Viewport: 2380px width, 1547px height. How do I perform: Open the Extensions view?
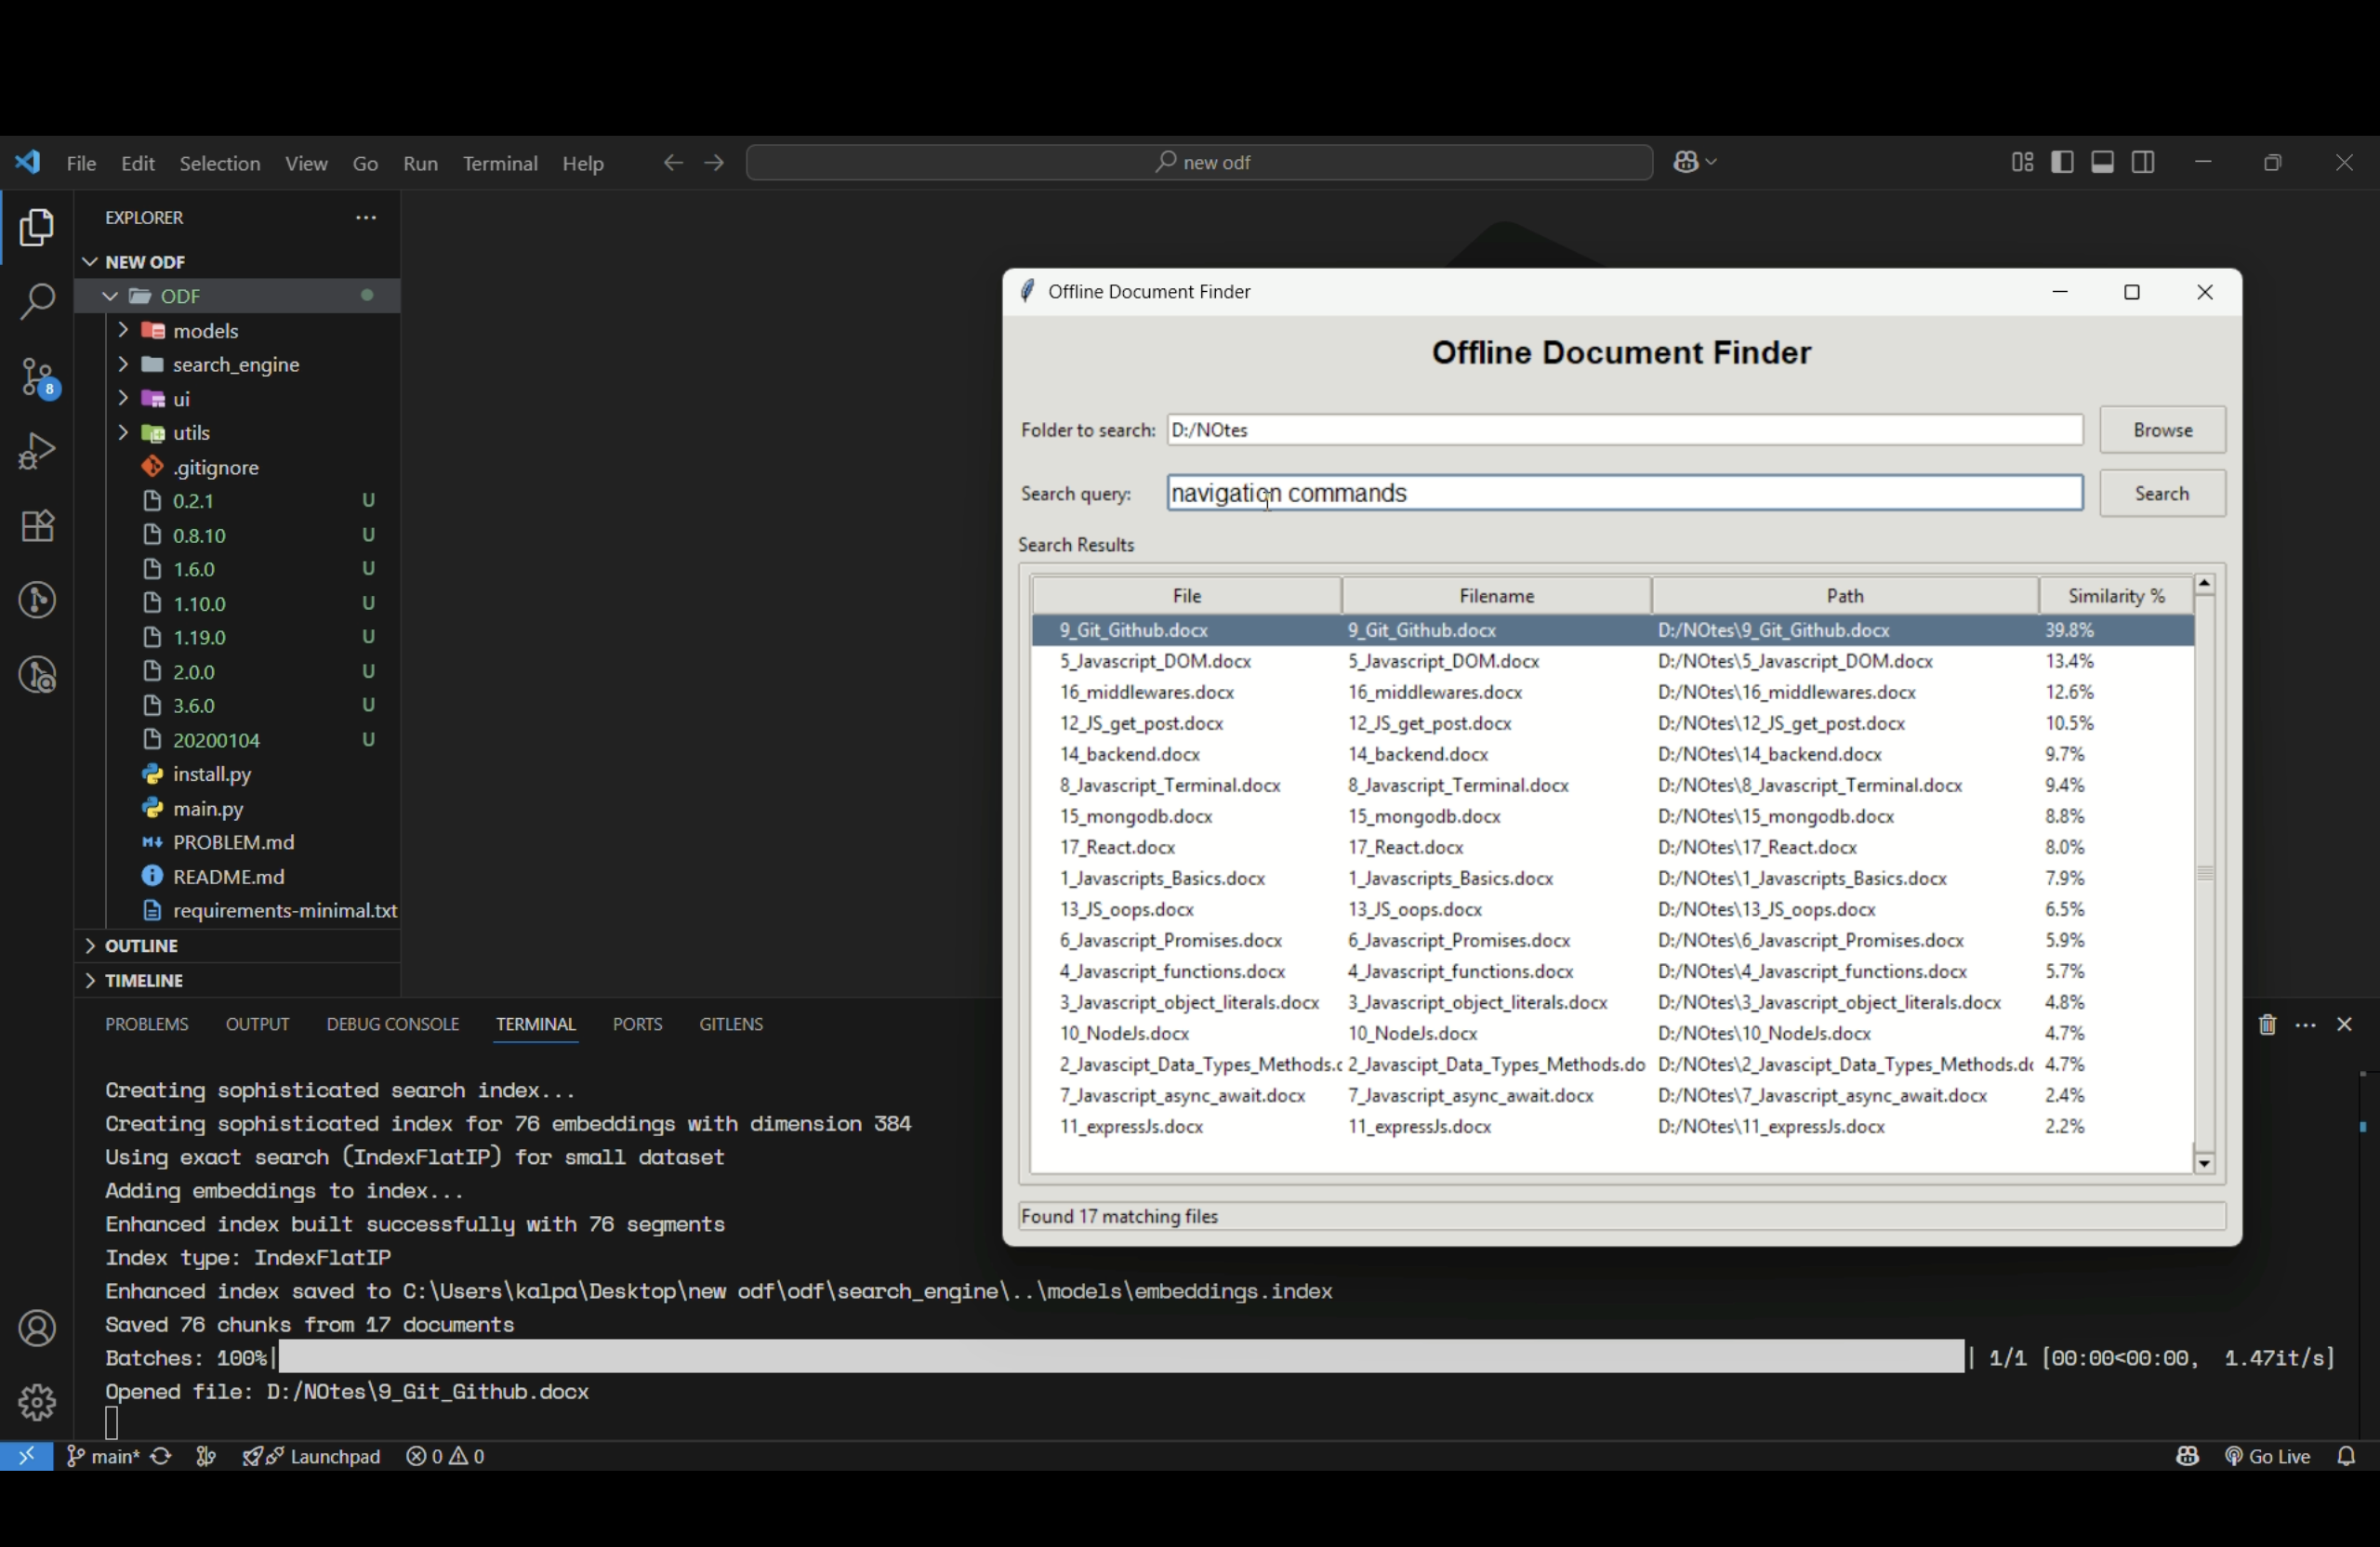click(37, 526)
